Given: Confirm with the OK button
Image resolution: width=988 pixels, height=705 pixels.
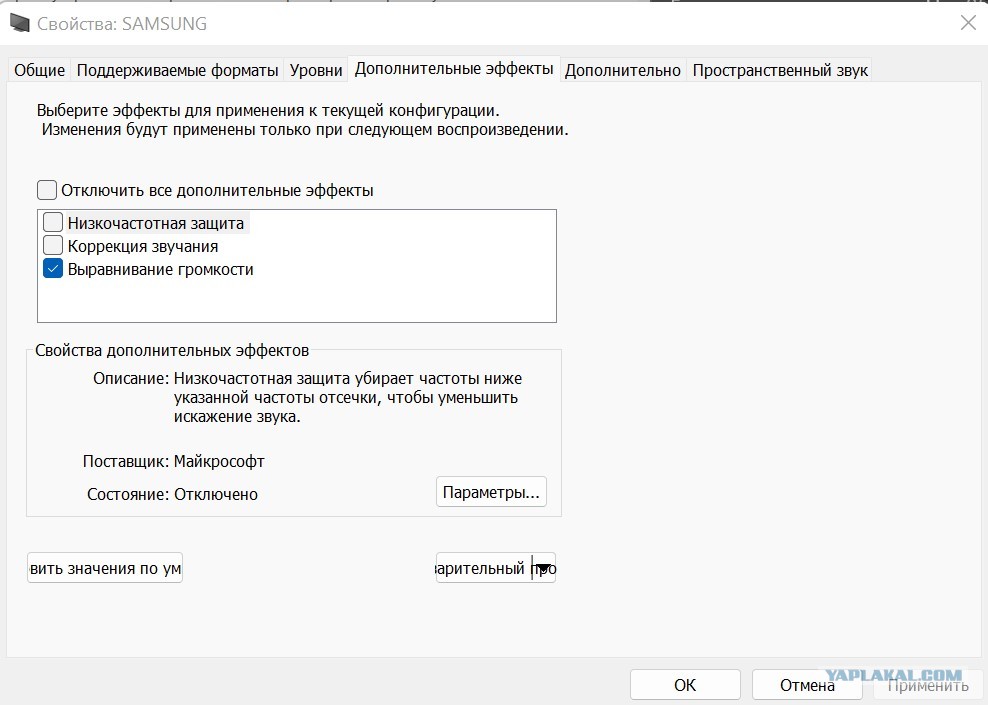Looking at the screenshot, I should point(685,685).
